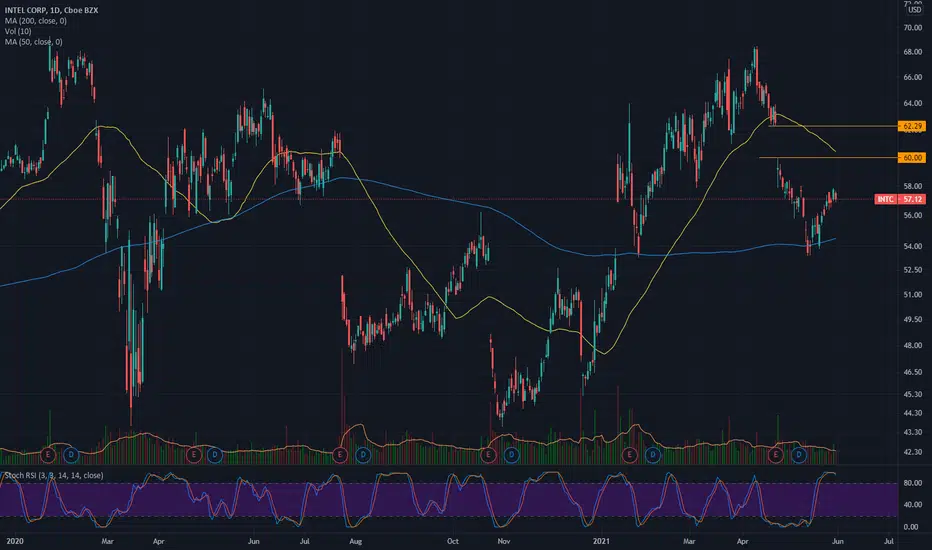
Task: Click the earnings E marker of late October 2020
Action: coord(488,455)
